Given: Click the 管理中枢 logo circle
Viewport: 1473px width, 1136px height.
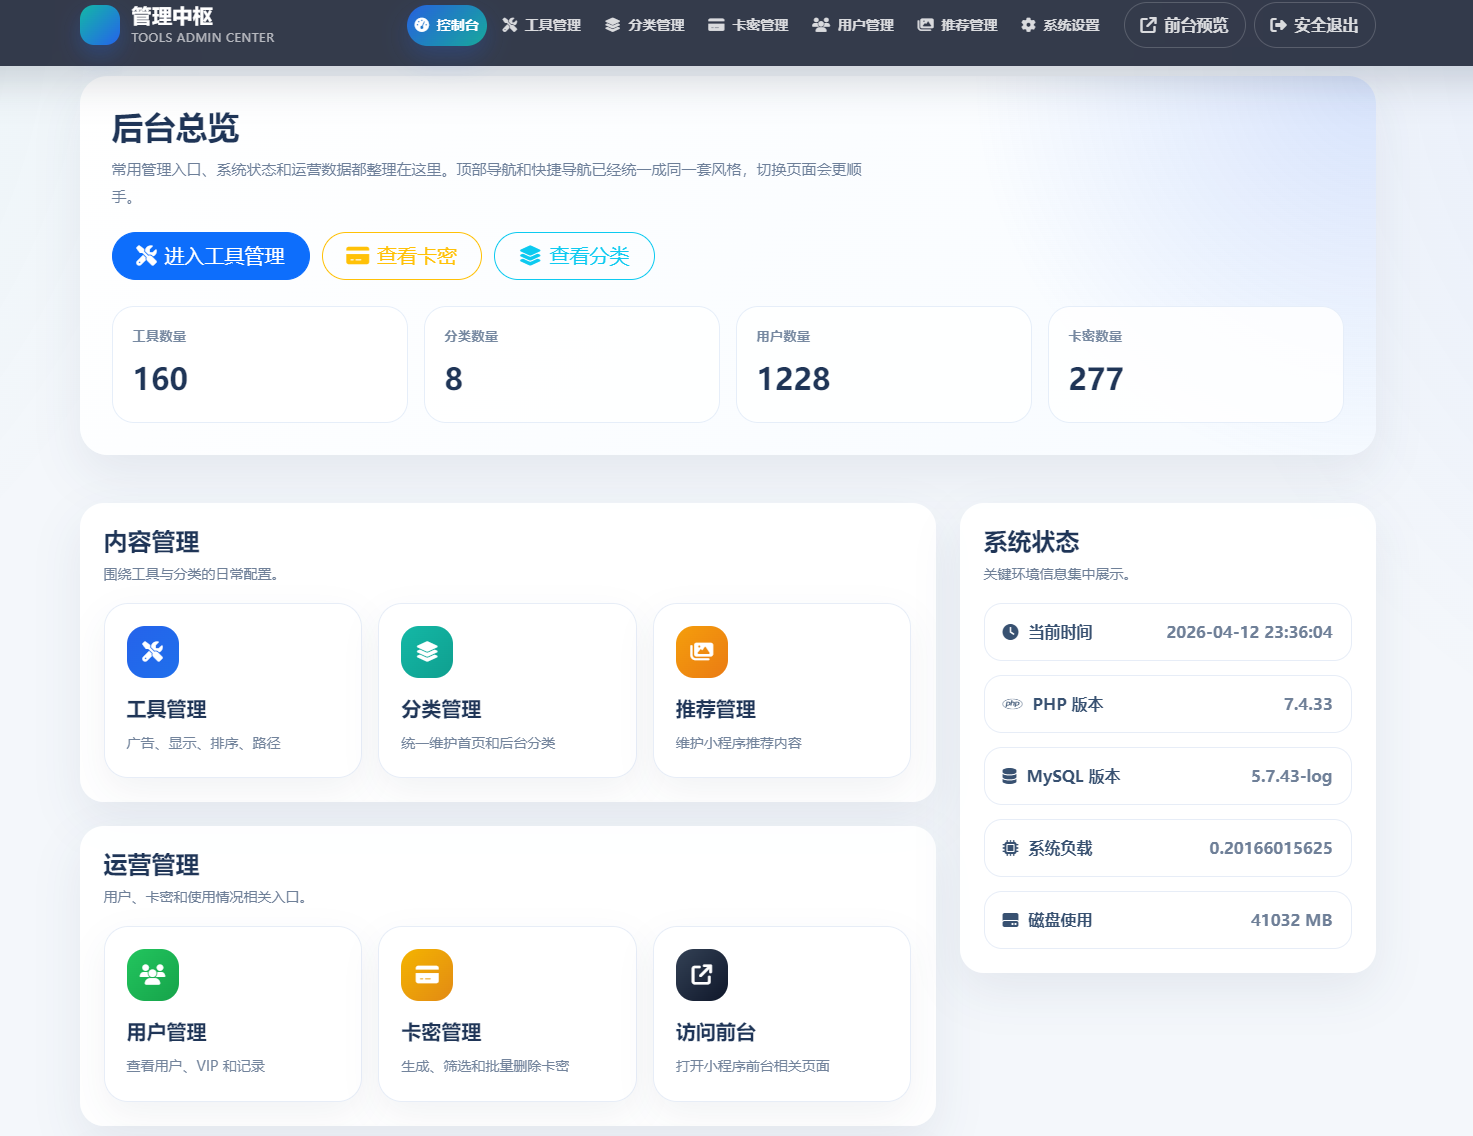Looking at the screenshot, I should point(100,25).
